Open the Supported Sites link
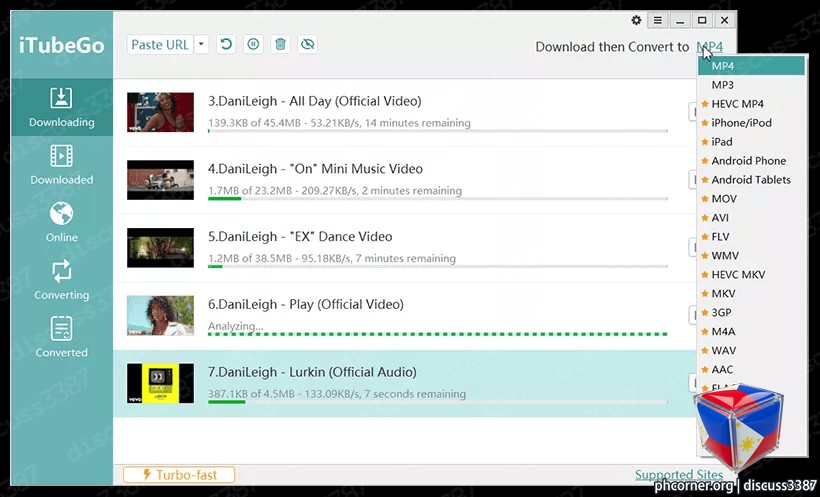This screenshot has height=497, width=820. [x=679, y=475]
